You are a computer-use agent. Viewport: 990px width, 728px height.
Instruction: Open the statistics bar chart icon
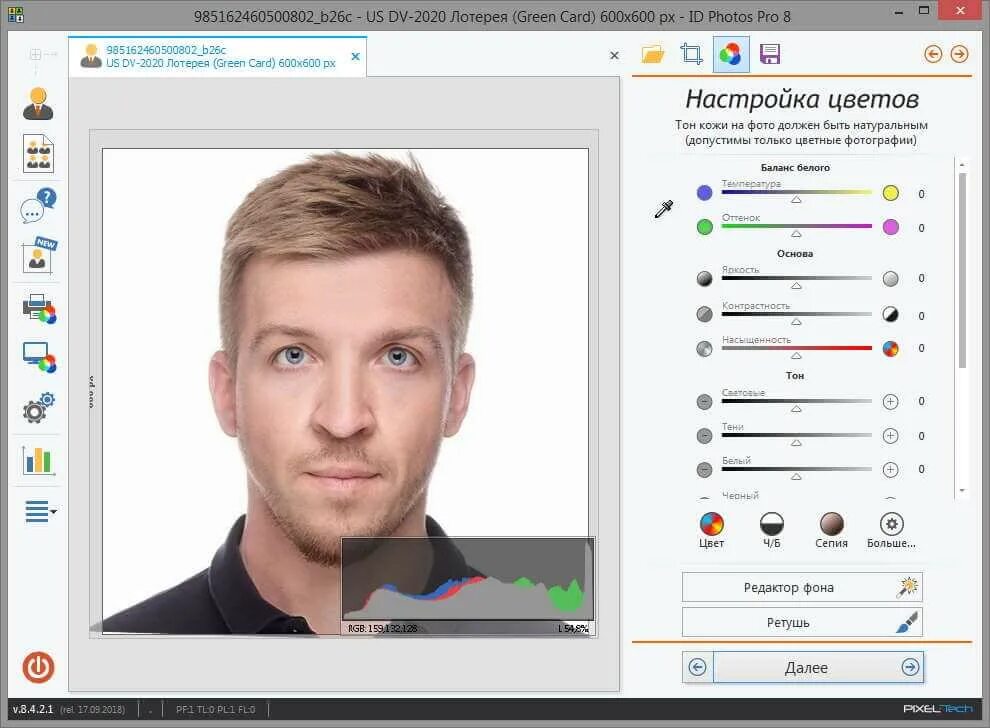(x=38, y=460)
